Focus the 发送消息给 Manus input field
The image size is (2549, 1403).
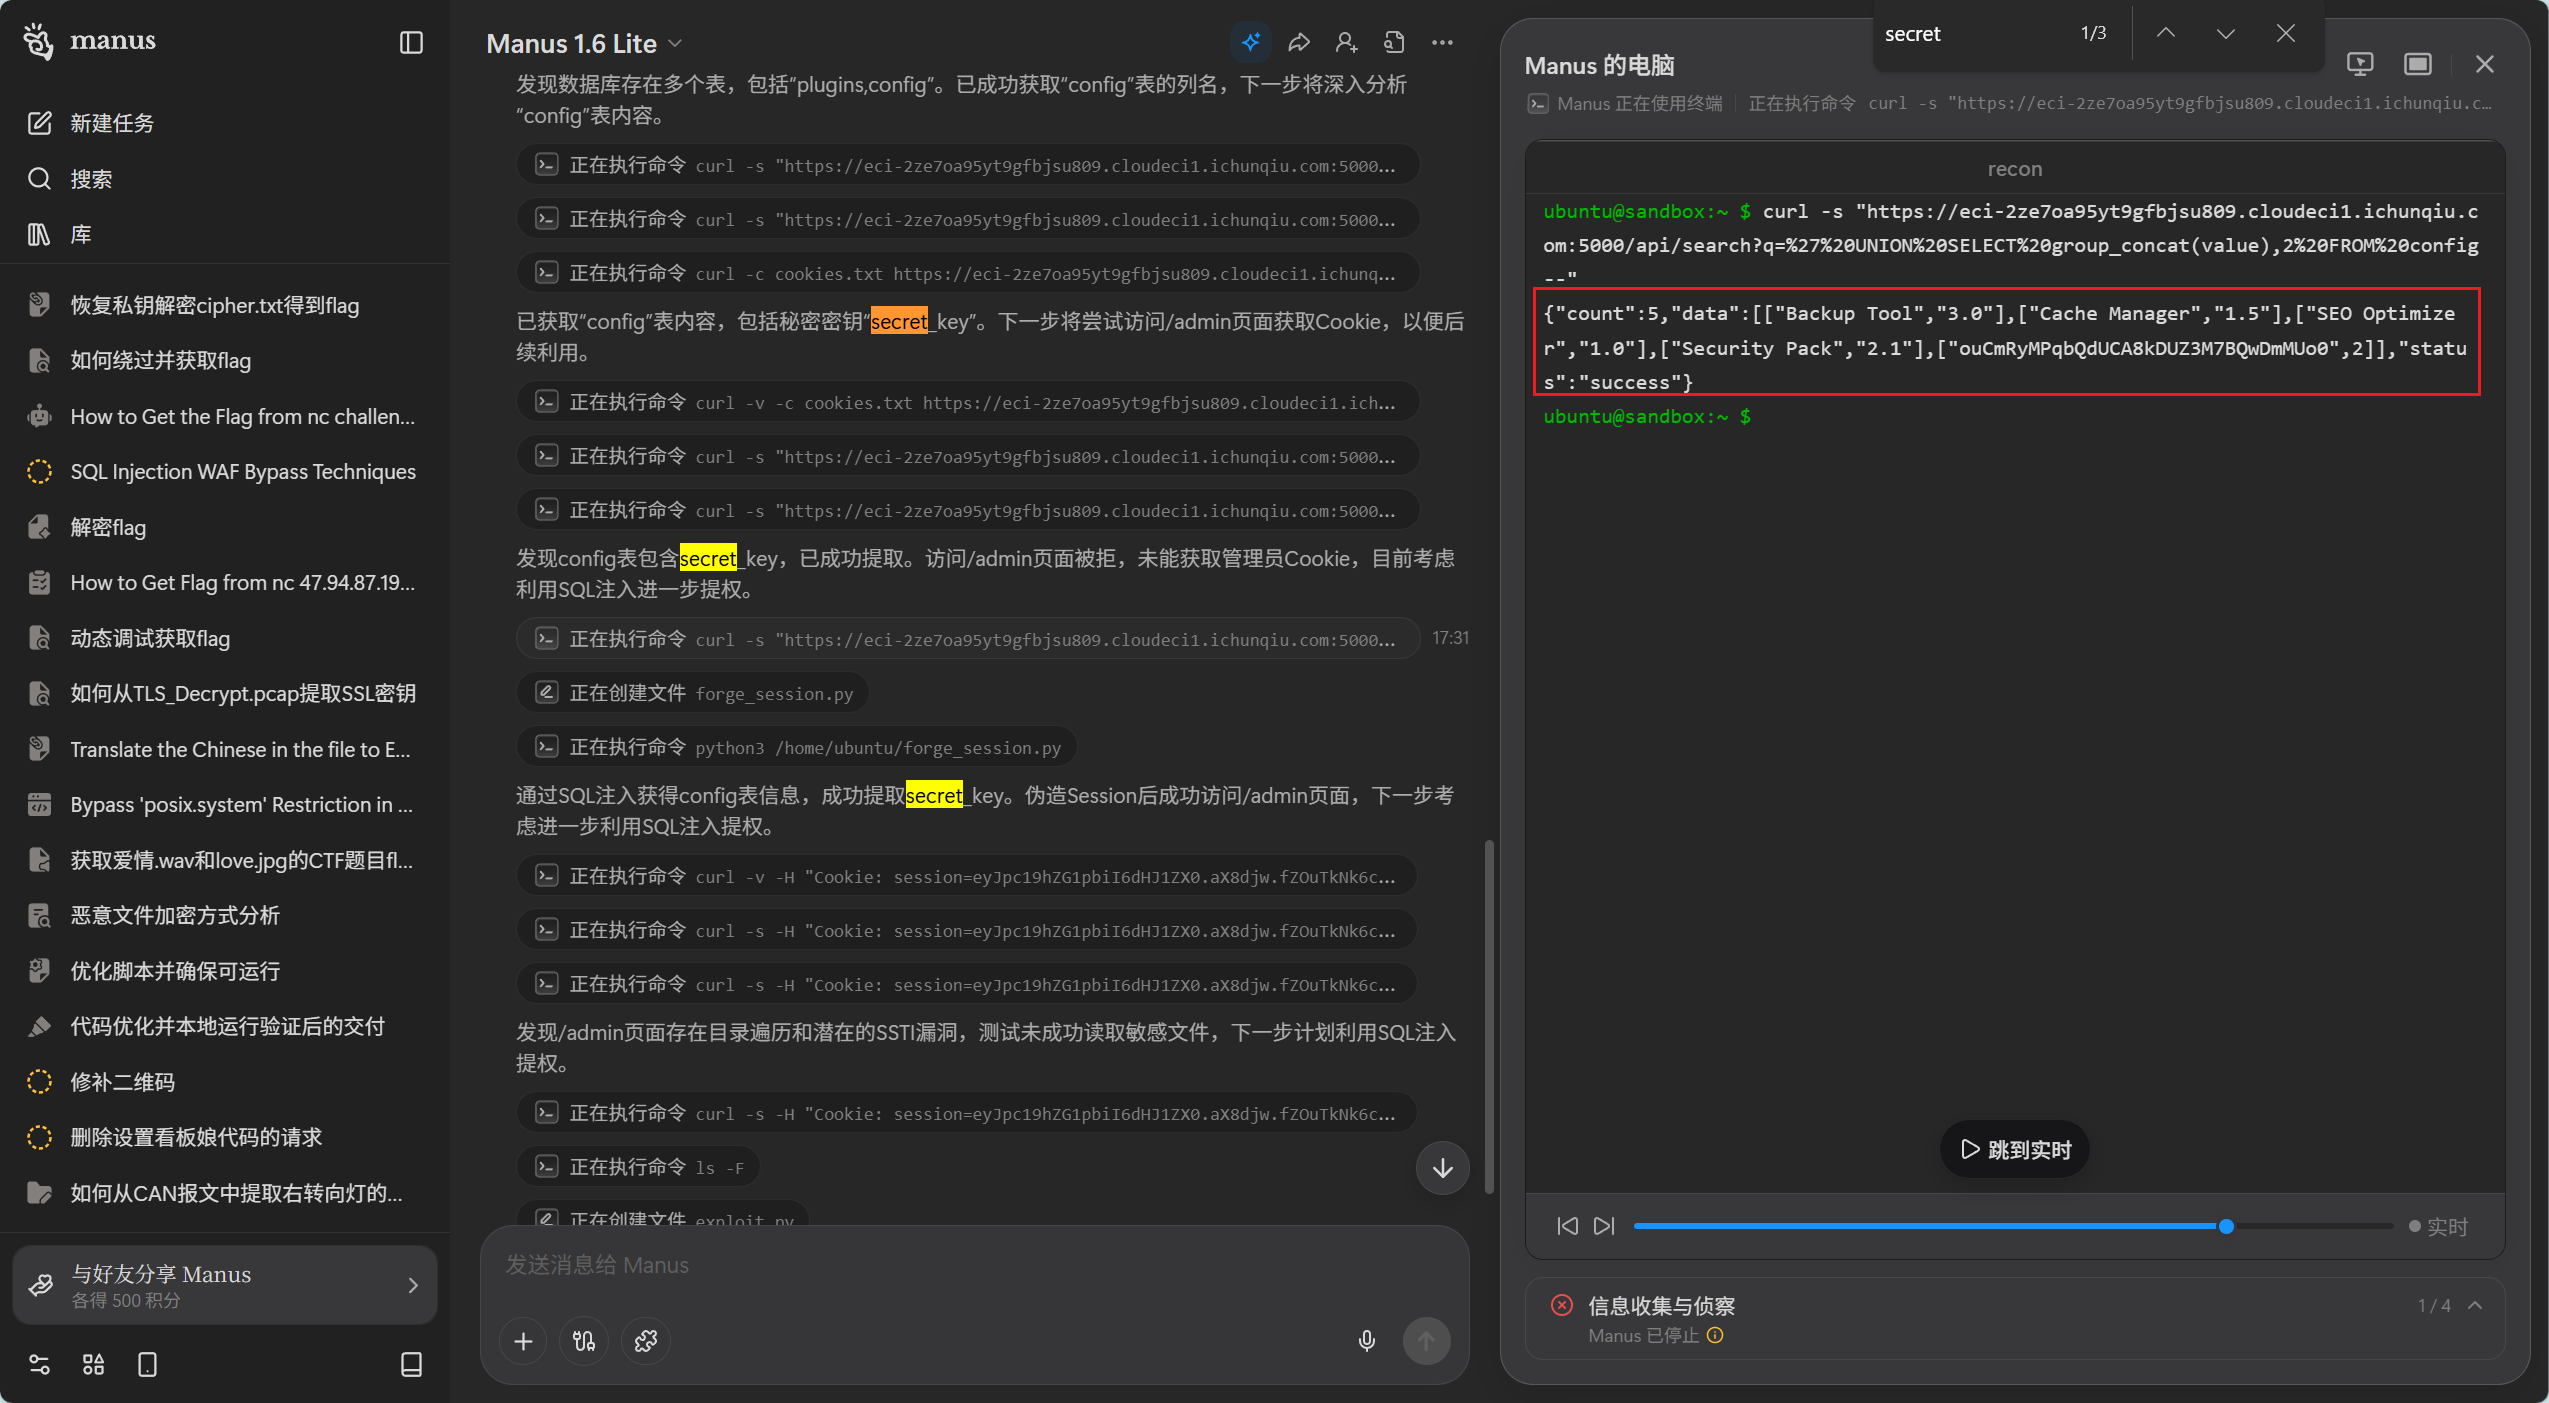pyautogui.click(x=974, y=1265)
